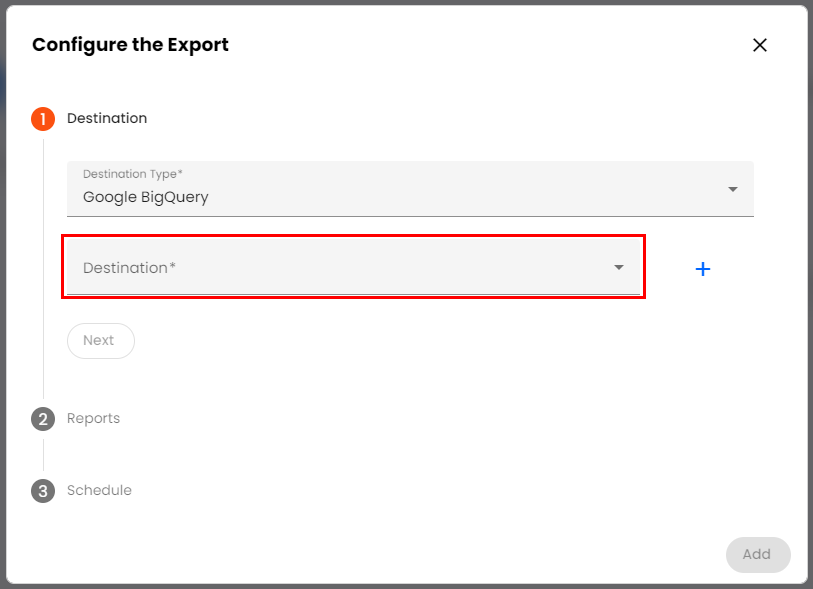This screenshot has height=589, width=813.
Task: Click the small Destination Type* label
Action: [133, 174]
